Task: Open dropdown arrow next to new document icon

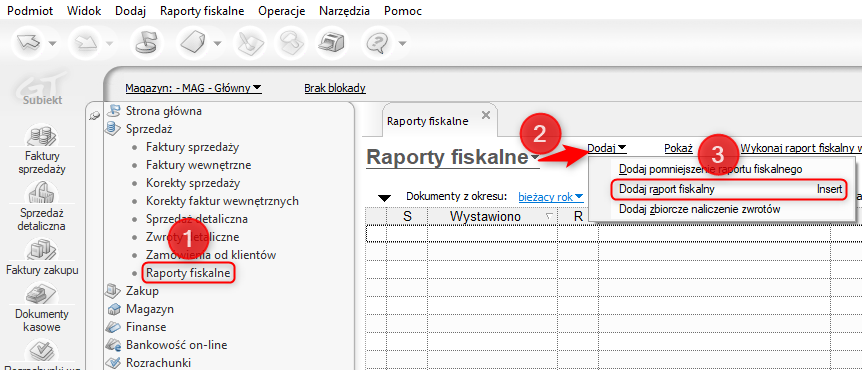Action: coord(218,43)
